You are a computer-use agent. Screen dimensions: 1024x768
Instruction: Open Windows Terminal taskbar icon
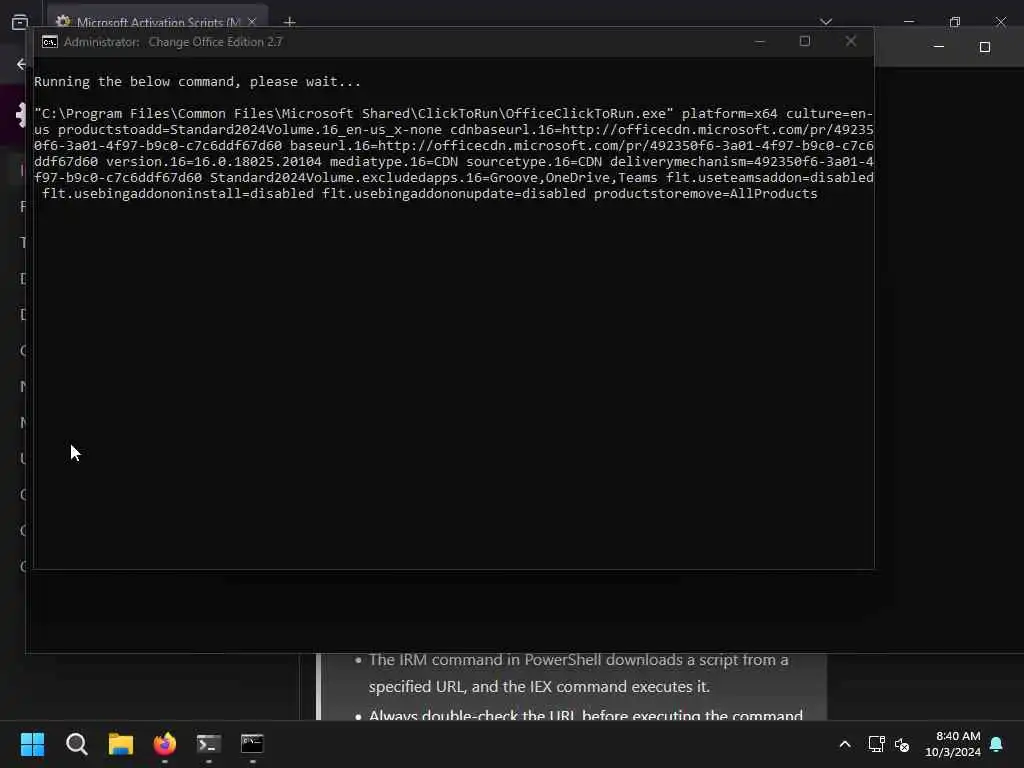(x=209, y=744)
